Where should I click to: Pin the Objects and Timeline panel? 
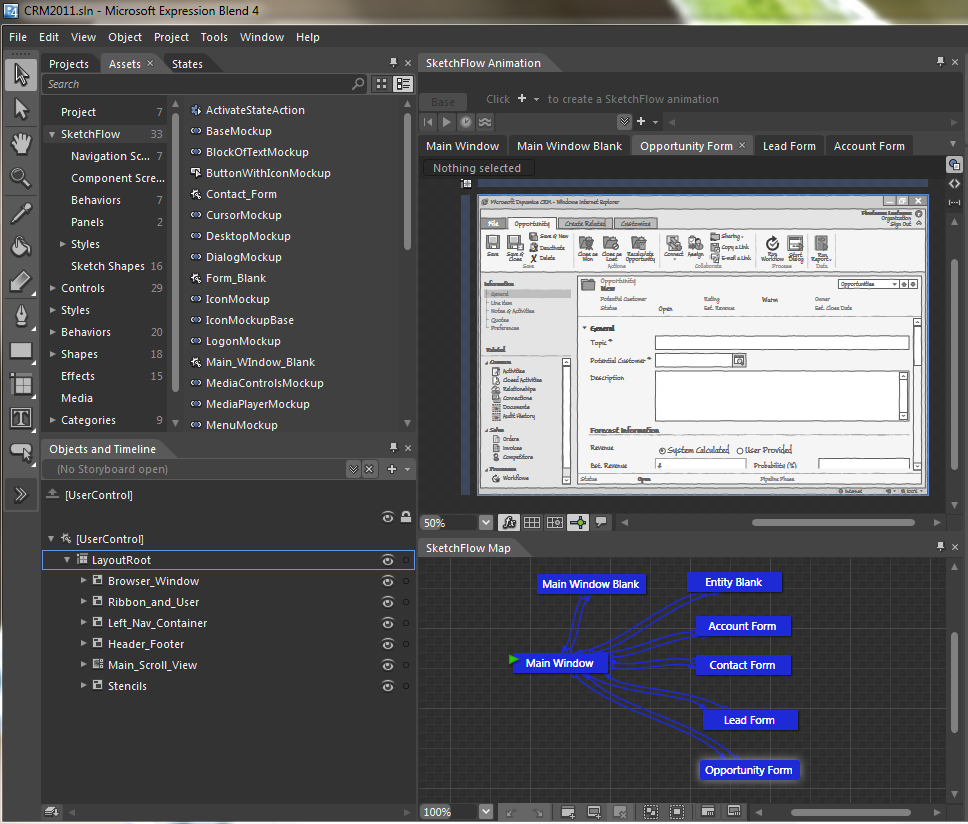[x=393, y=447]
